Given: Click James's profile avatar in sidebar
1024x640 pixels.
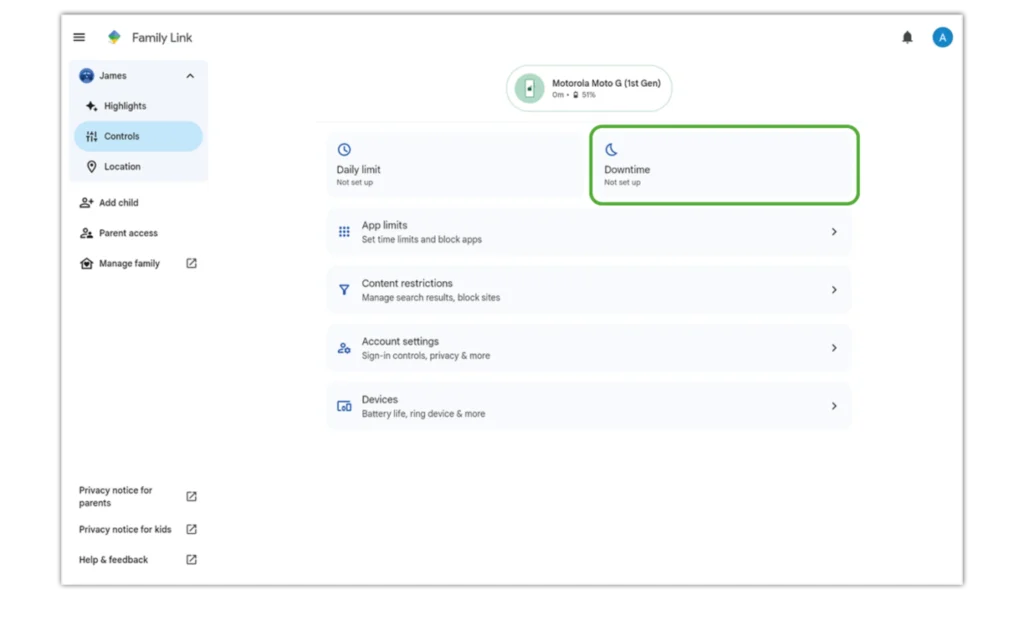Looking at the screenshot, I should [86, 76].
